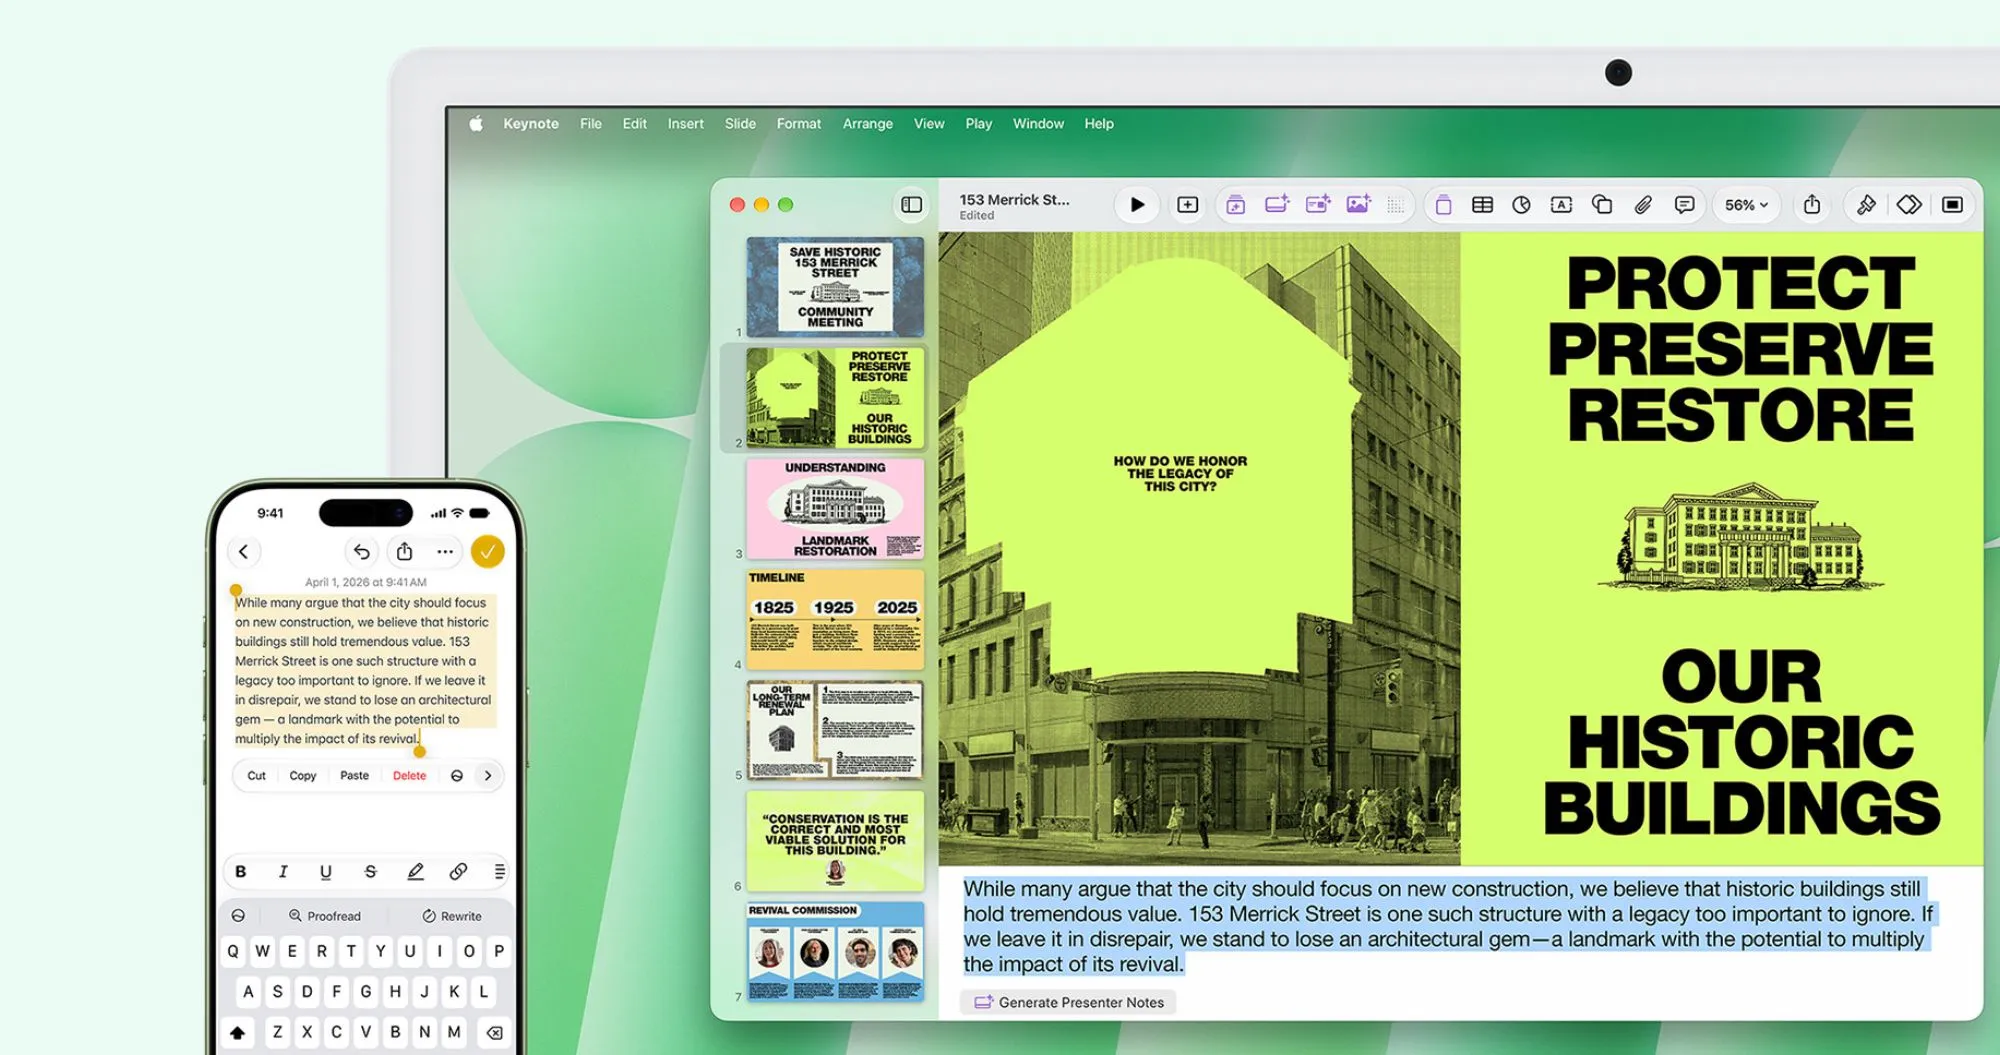The height and width of the screenshot is (1055, 2000).
Task: Toggle Keynote sidebar navigator view
Action: [x=911, y=205]
